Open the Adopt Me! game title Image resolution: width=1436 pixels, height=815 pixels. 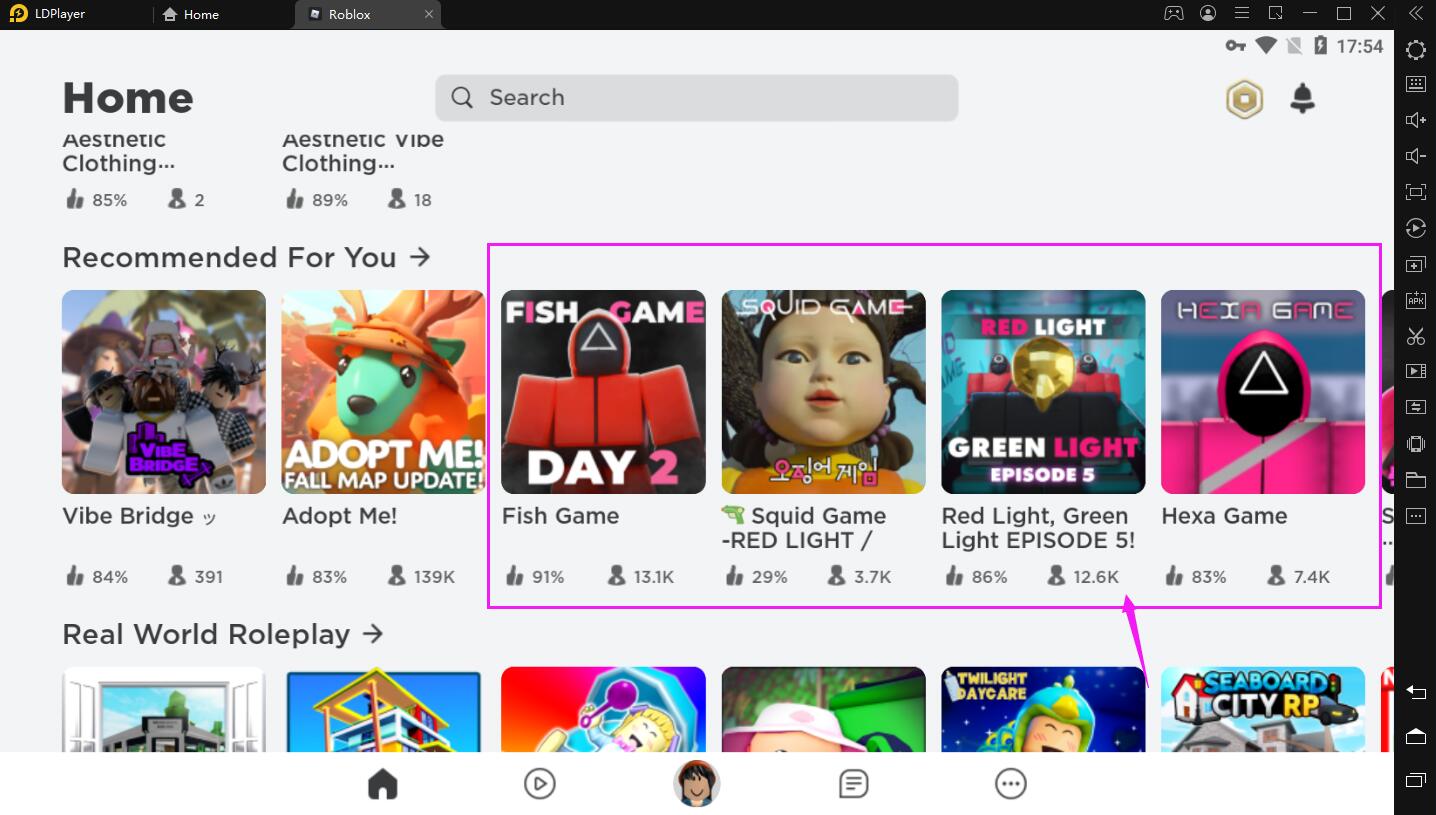point(339,516)
